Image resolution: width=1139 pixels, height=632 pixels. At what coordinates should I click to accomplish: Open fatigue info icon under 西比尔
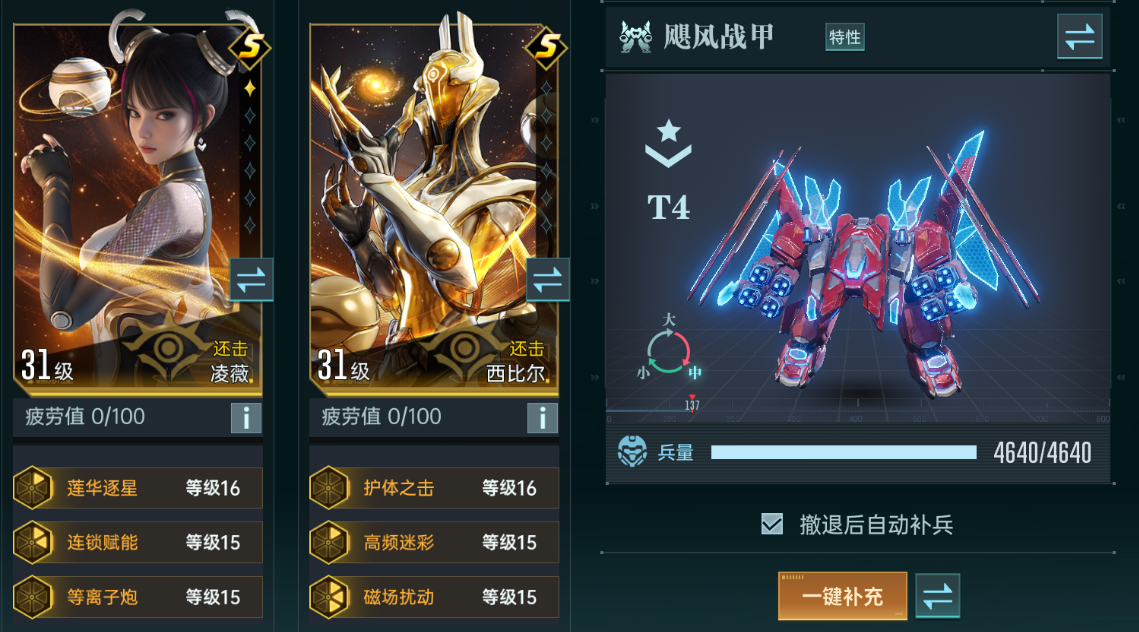tap(542, 418)
